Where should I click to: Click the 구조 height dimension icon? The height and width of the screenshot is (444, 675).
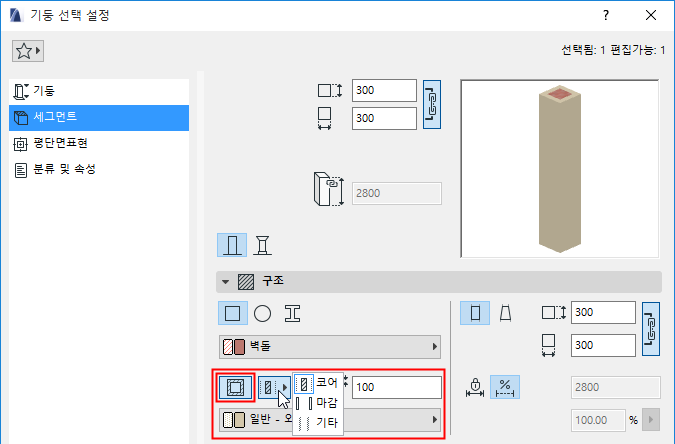[x=554, y=313]
